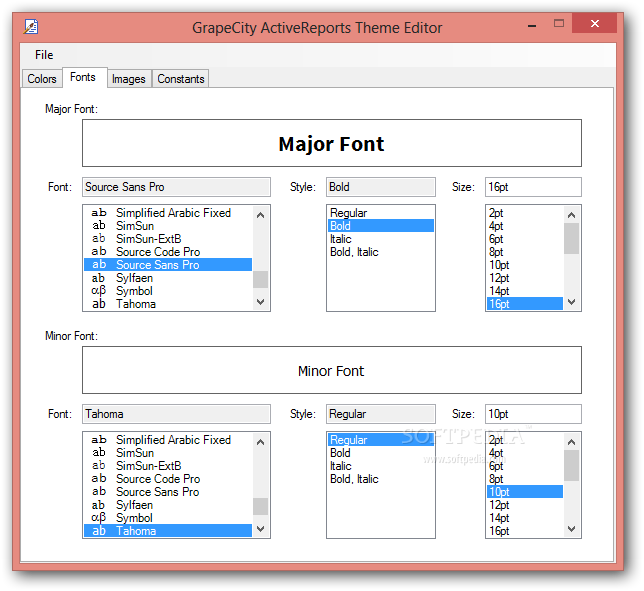Open the Images tab
The image size is (644, 591).
pyautogui.click(x=129, y=78)
